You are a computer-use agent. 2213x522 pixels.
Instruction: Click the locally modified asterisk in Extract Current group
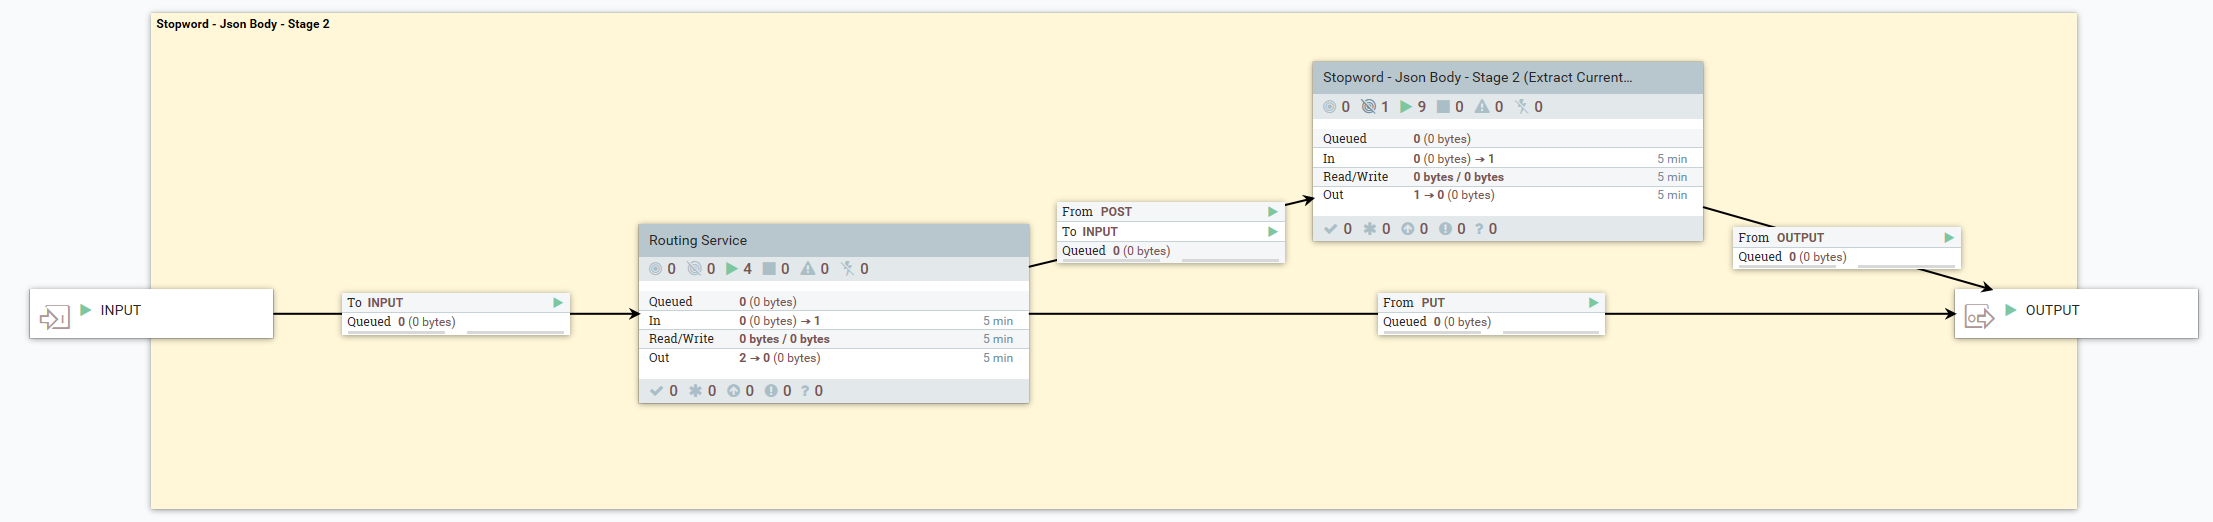[1370, 229]
